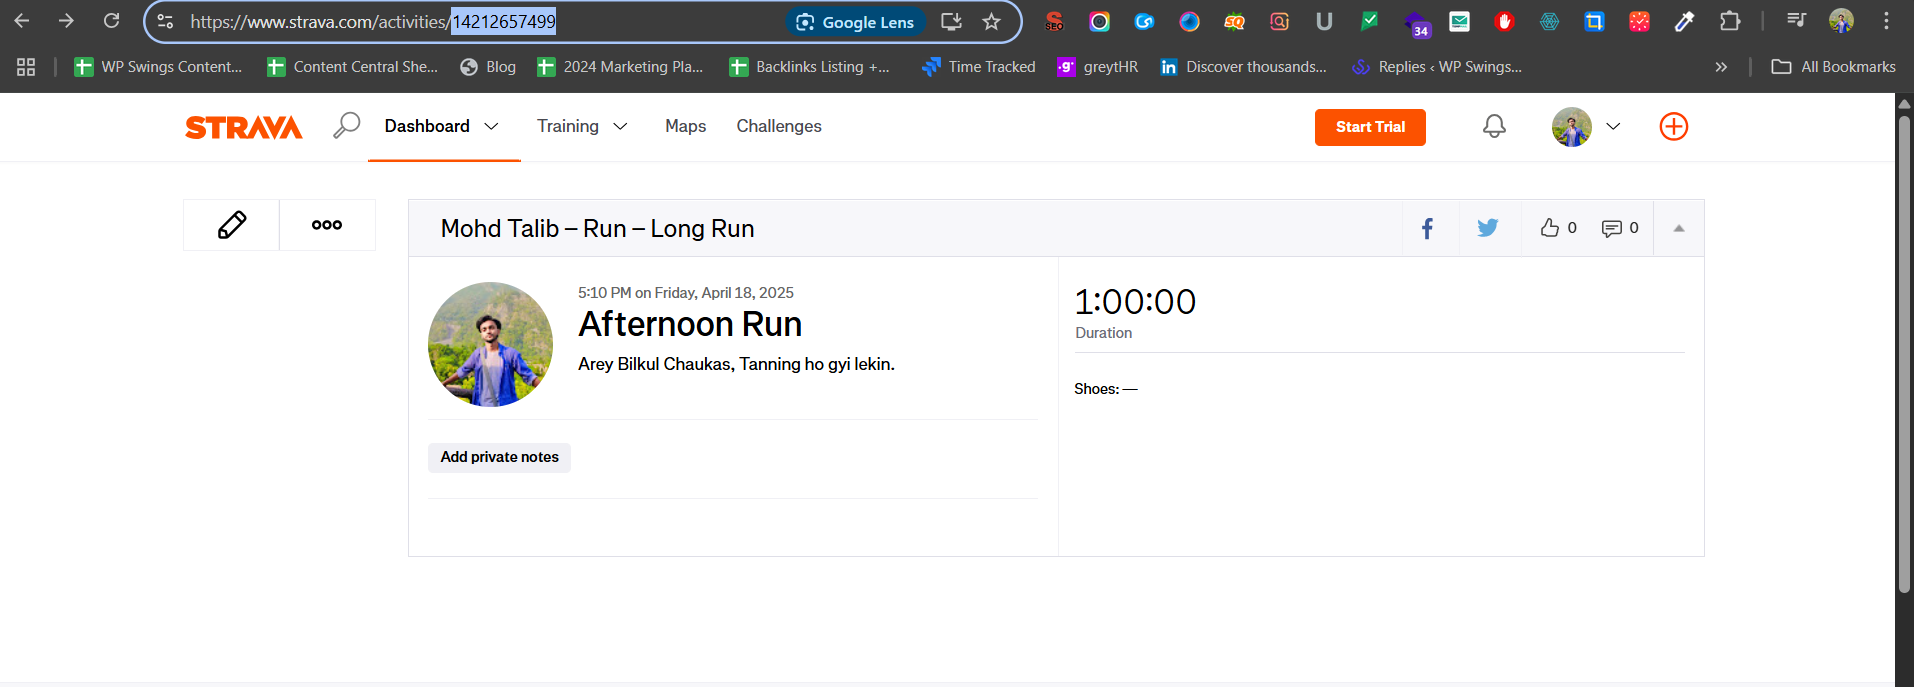Open the Chrome extensions puzzle icon
1914x687 pixels.
pyautogui.click(x=1730, y=21)
